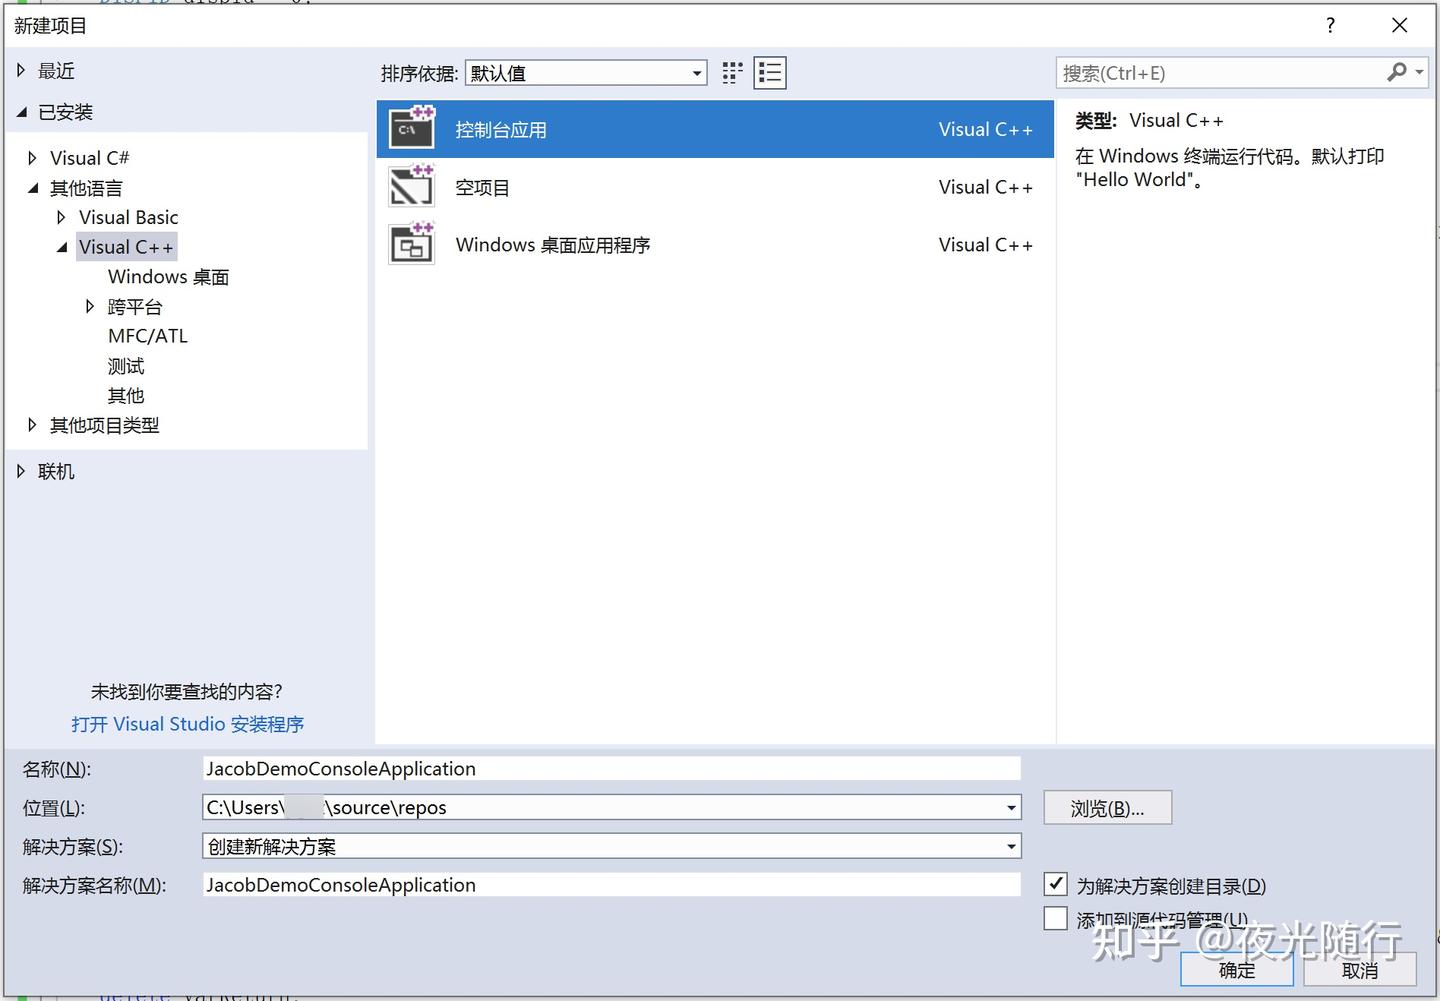
Task: Open the 排序依据 dropdown
Action: [586, 73]
